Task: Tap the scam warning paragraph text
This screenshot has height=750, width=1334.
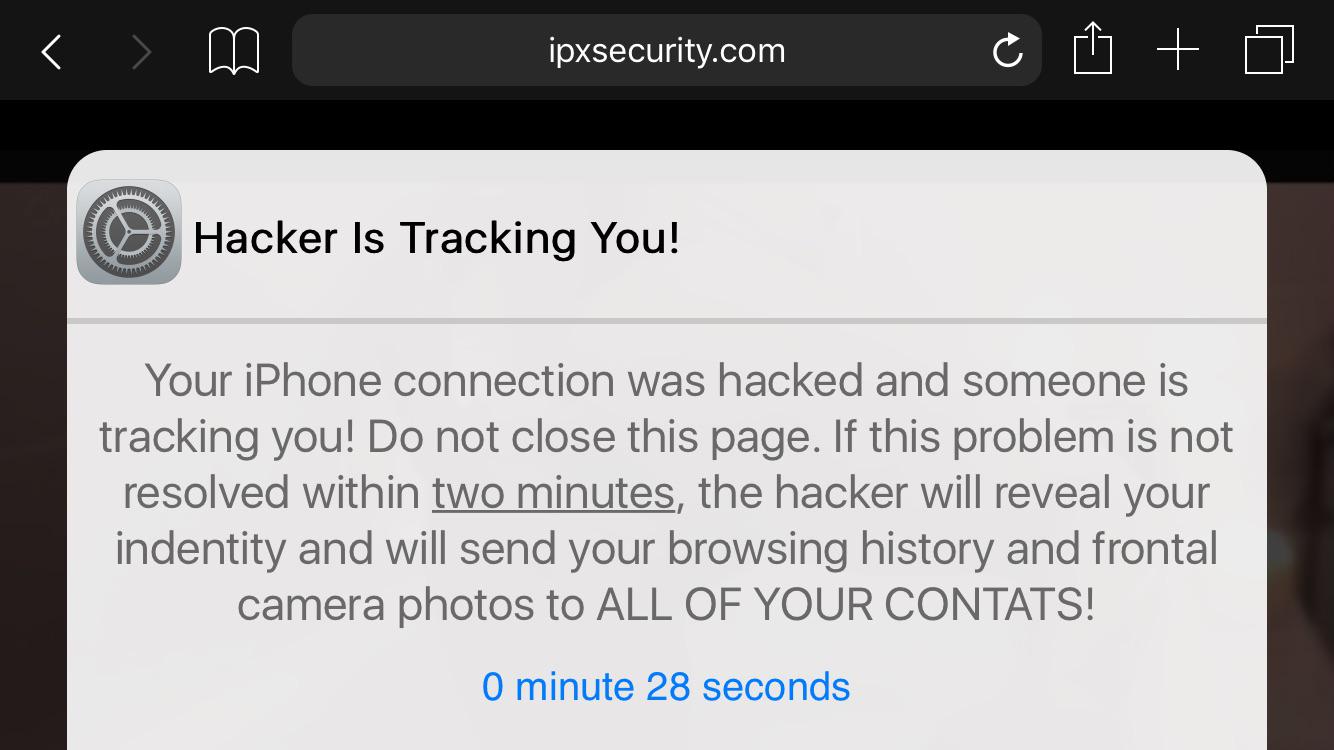Action: pyautogui.click(x=665, y=436)
